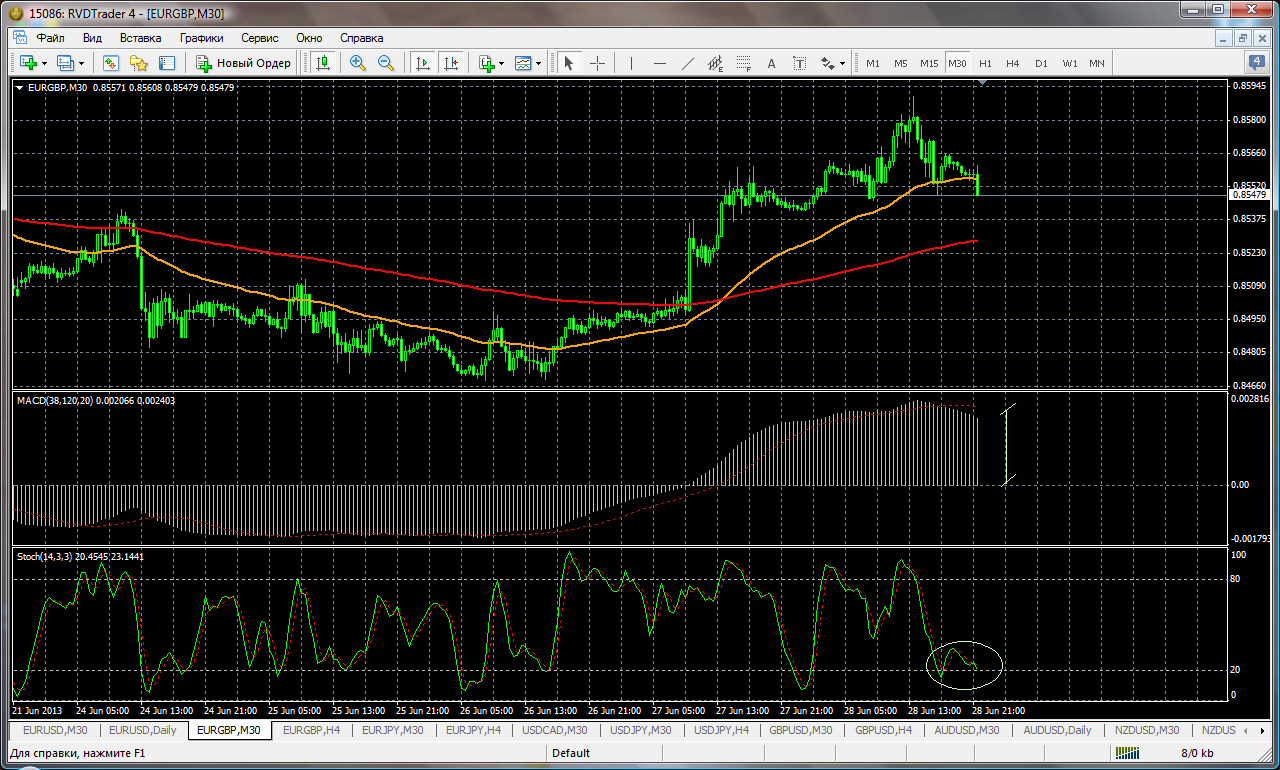Select the cursor arrow tool
Viewport: 1280px width, 770px height.
(x=569, y=63)
